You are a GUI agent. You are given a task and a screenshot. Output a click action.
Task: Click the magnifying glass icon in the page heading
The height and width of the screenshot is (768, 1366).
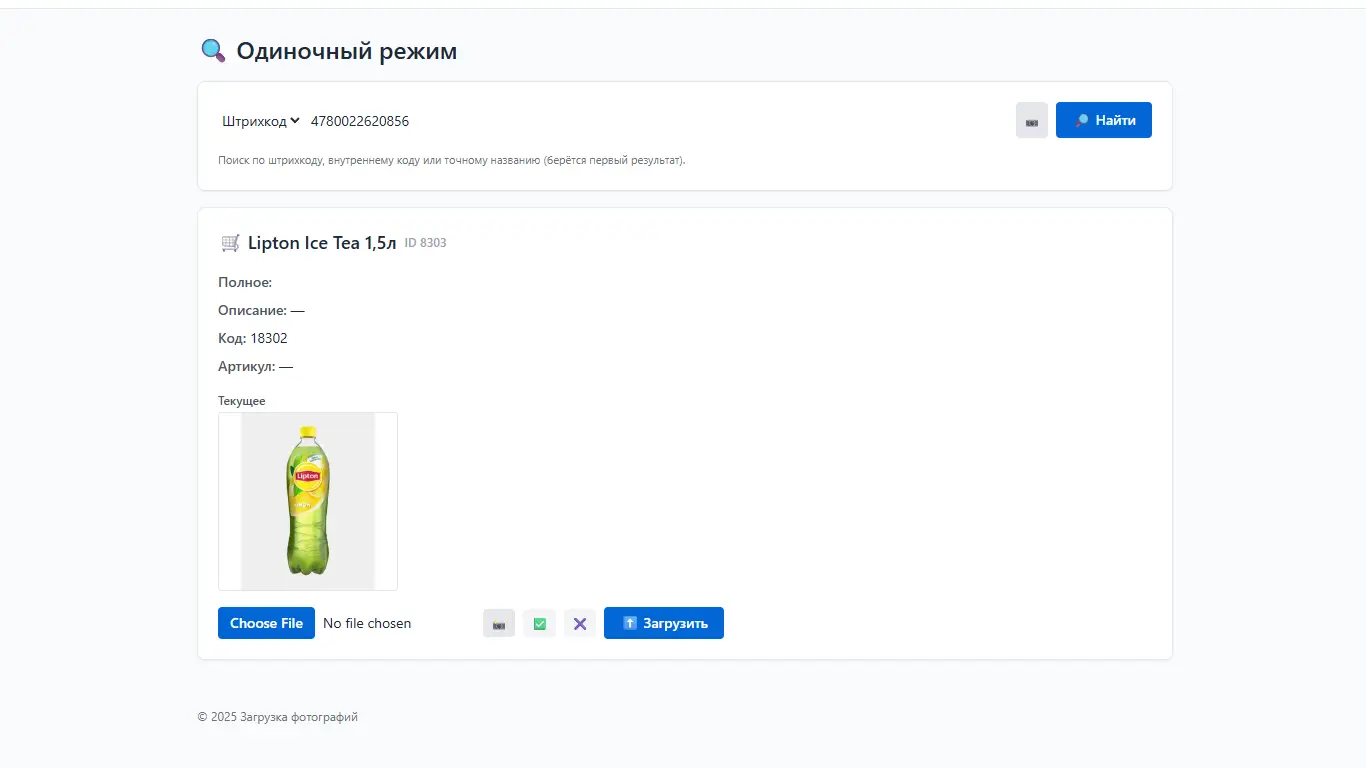(212, 51)
